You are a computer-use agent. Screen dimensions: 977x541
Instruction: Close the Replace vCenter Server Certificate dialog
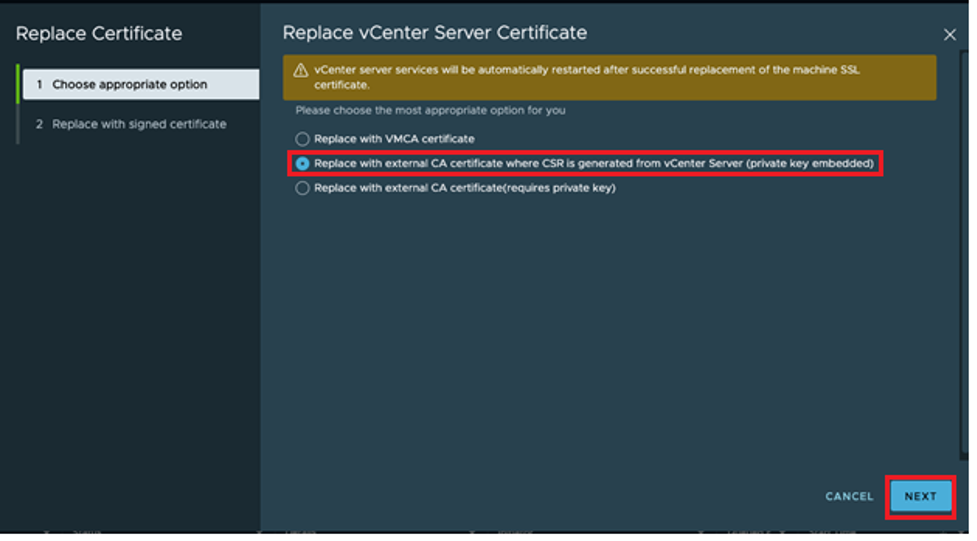coord(950,35)
